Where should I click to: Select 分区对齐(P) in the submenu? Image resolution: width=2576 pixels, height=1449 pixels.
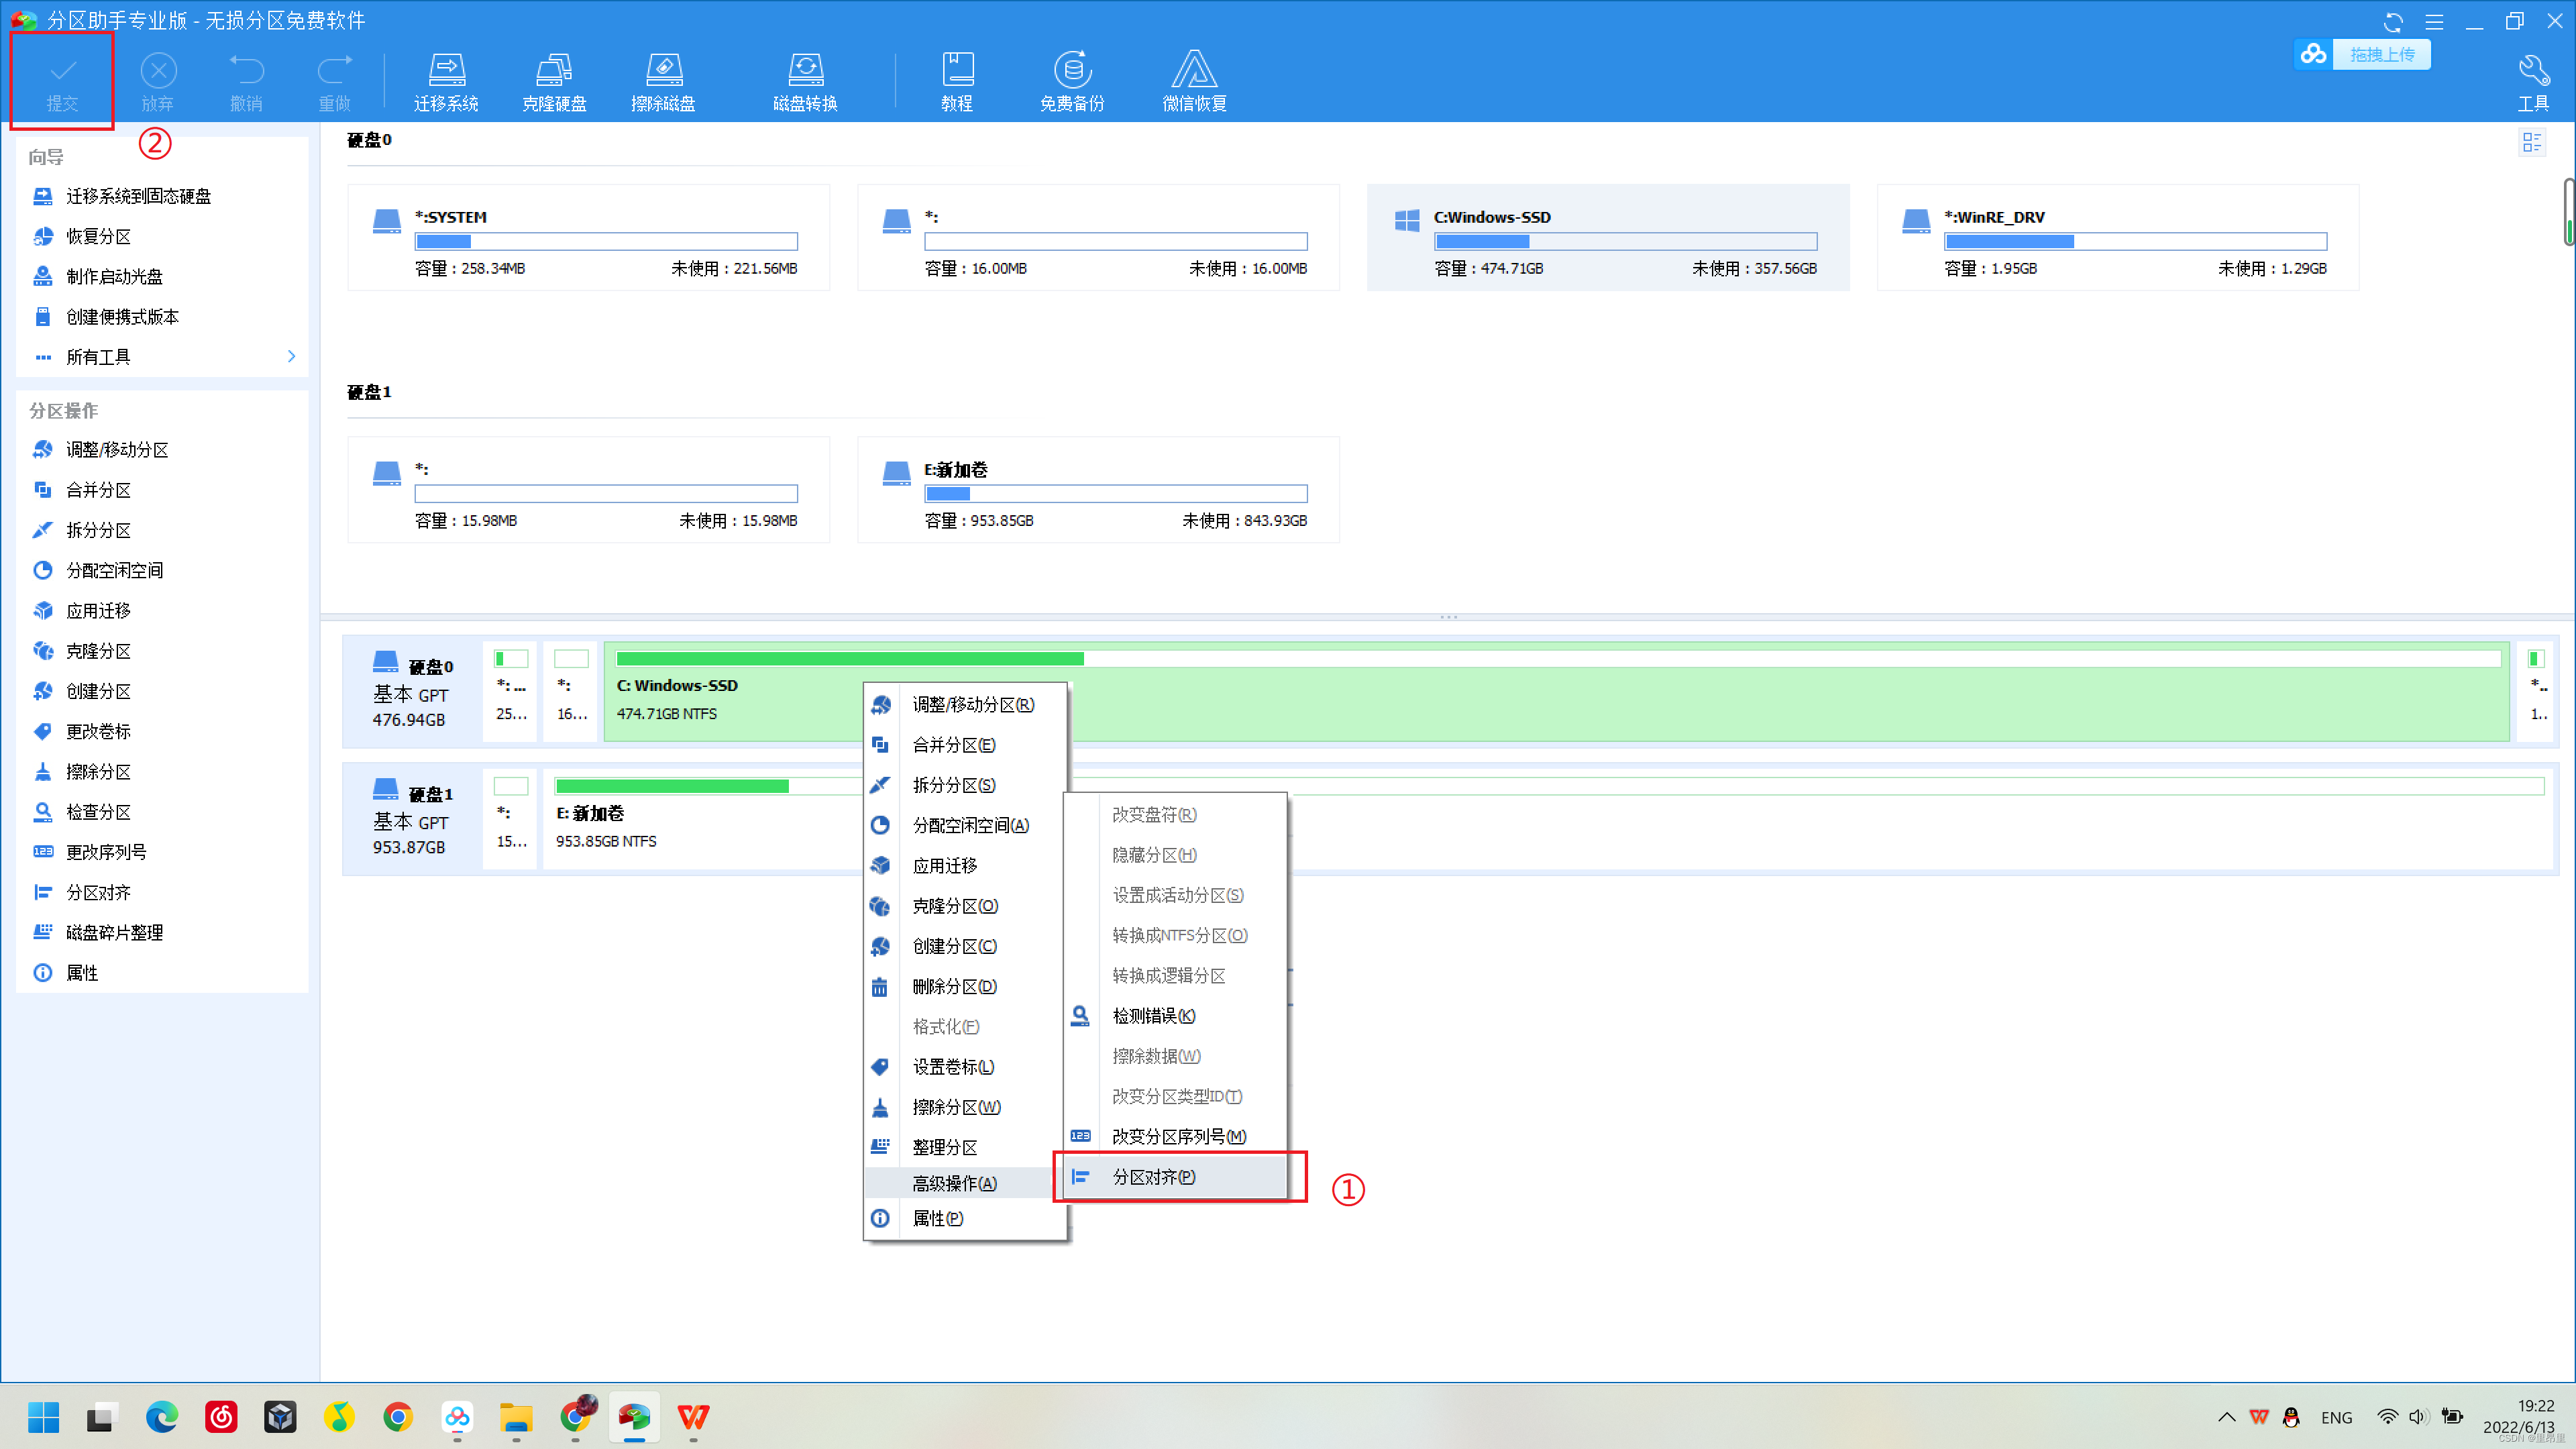[x=1153, y=1177]
